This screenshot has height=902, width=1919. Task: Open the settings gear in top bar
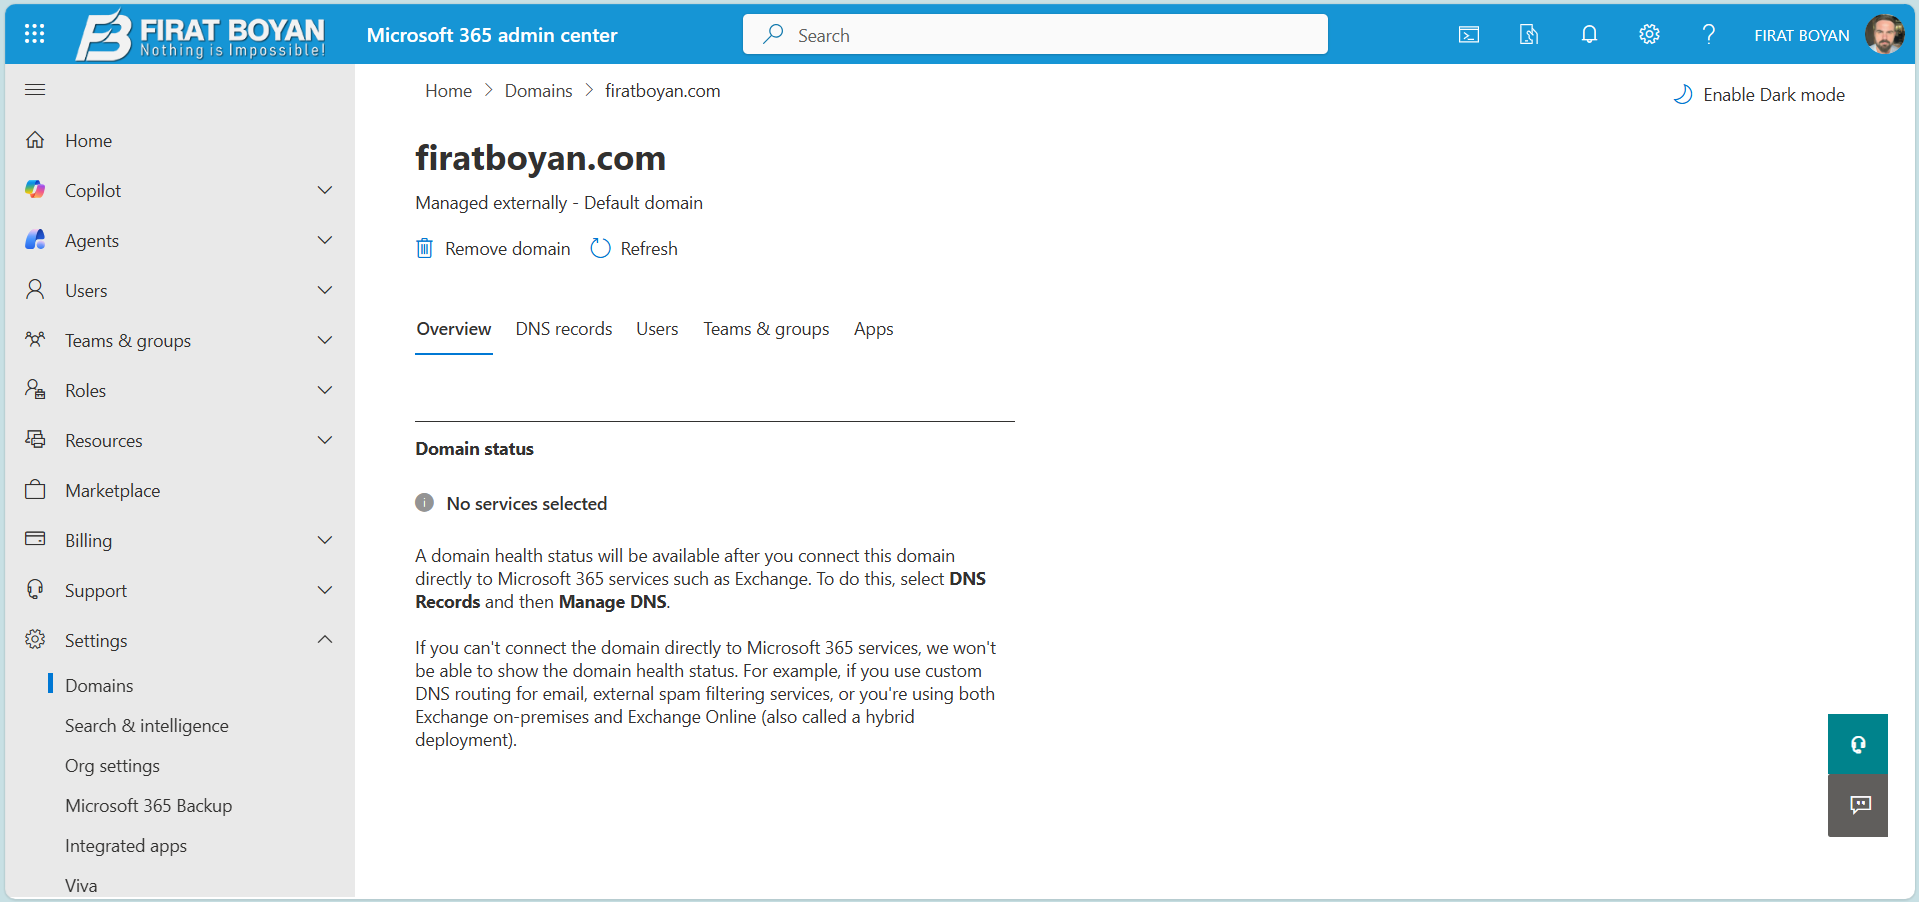click(x=1648, y=33)
